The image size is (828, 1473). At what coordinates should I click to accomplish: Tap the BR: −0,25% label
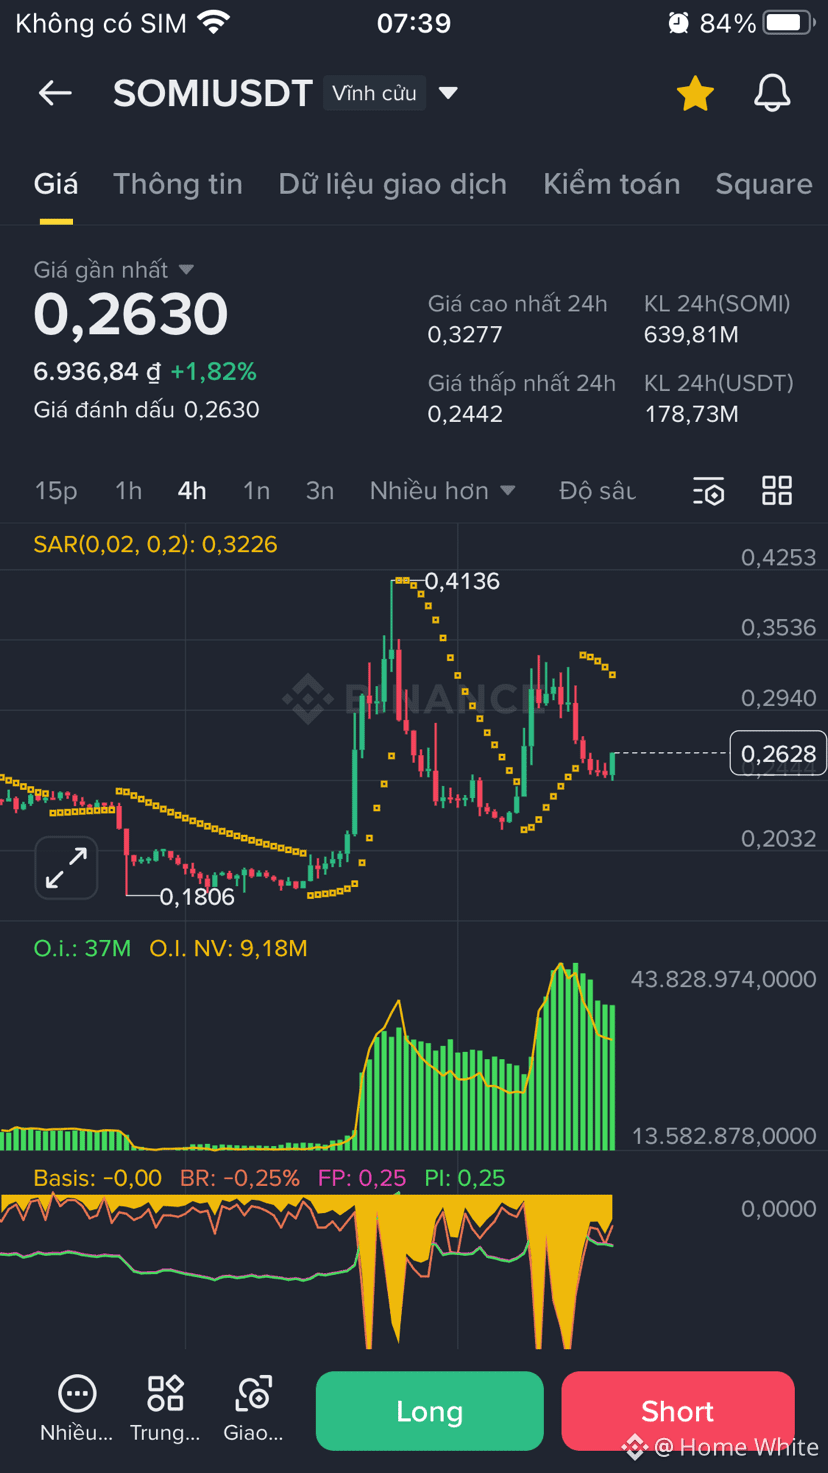pos(239,1178)
